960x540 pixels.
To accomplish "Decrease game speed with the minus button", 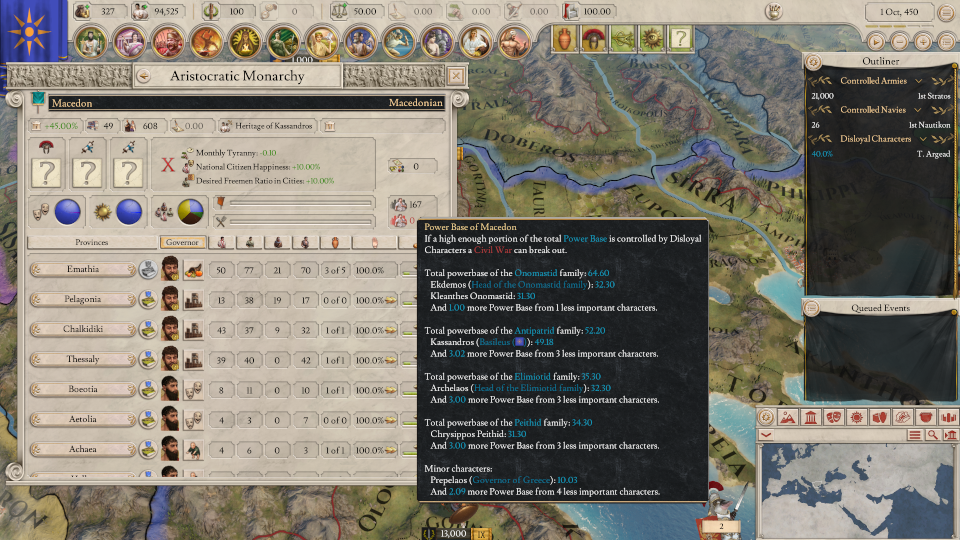I will point(899,42).
